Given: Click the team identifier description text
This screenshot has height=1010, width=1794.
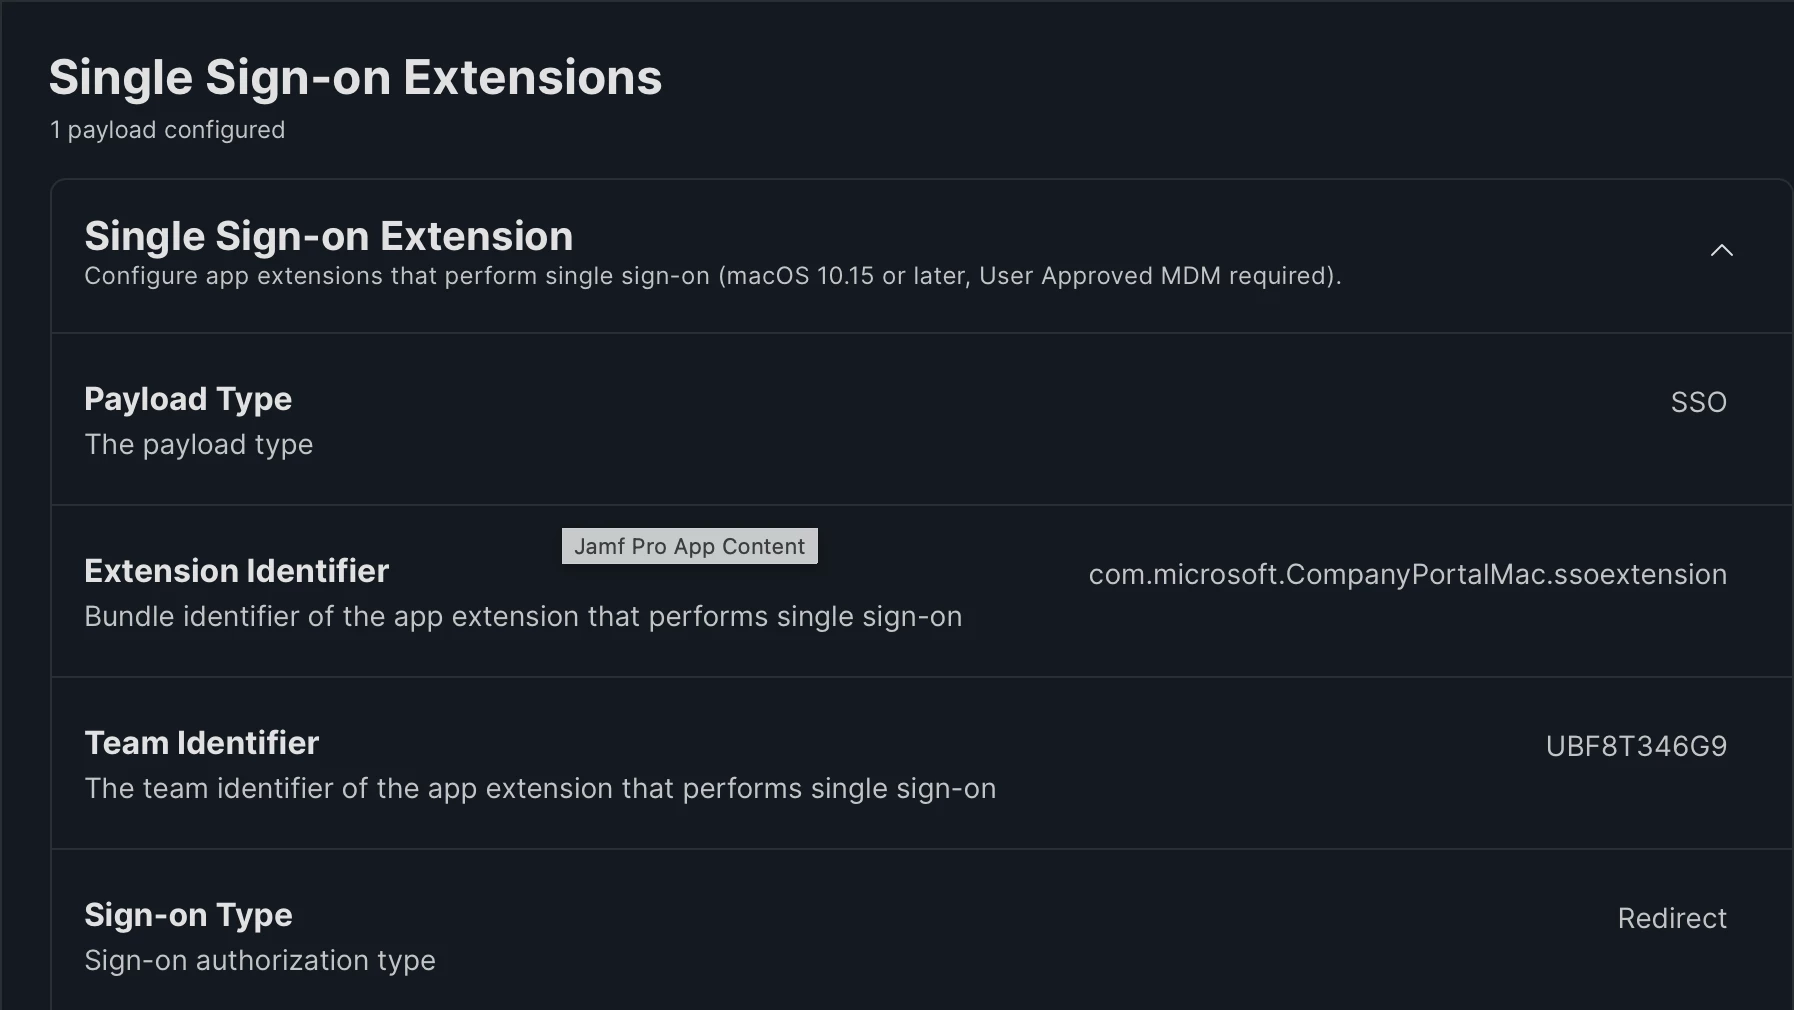Looking at the screenshot, I should (540, 788).
